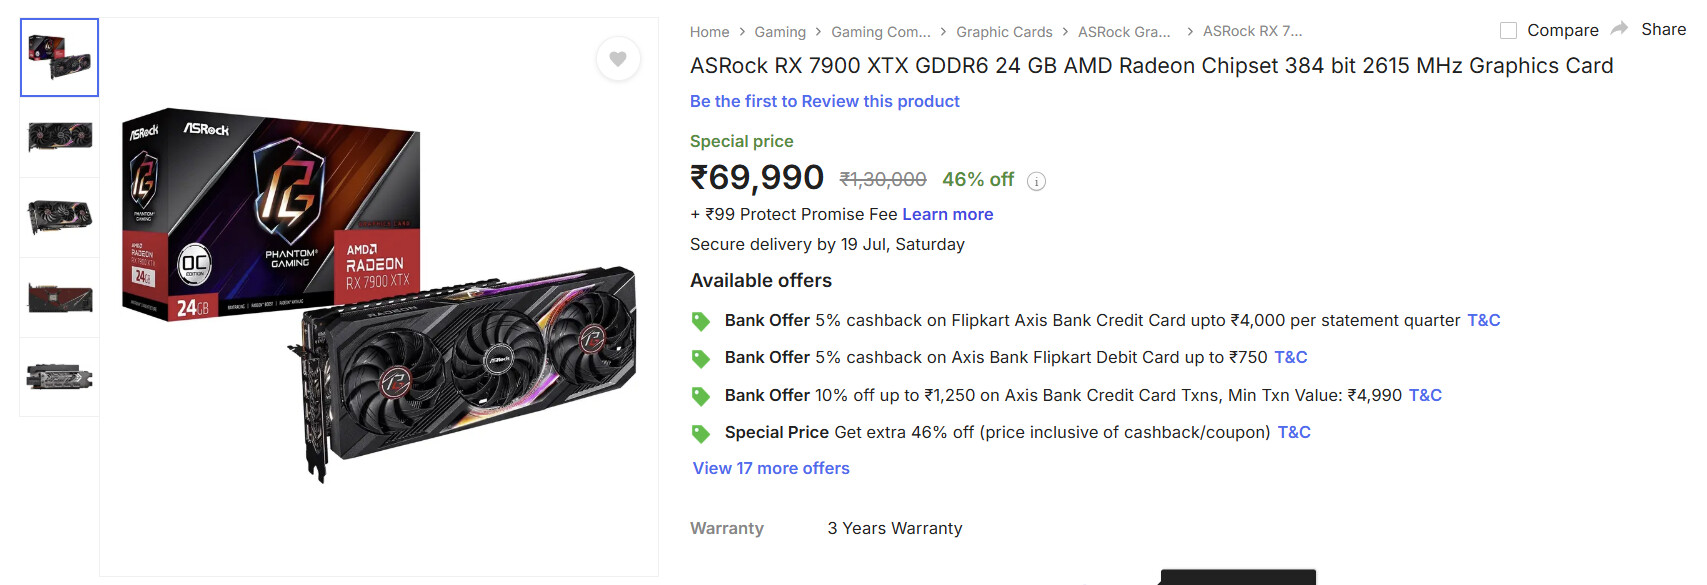Click the green tag icon beside the Debit Card cashback offer

pos(701,358)
